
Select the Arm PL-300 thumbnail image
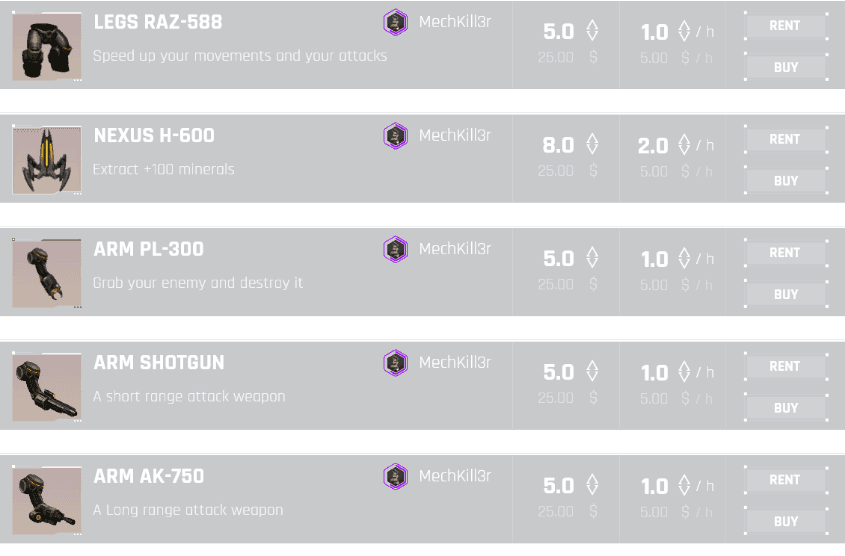(x=40, y=274)
